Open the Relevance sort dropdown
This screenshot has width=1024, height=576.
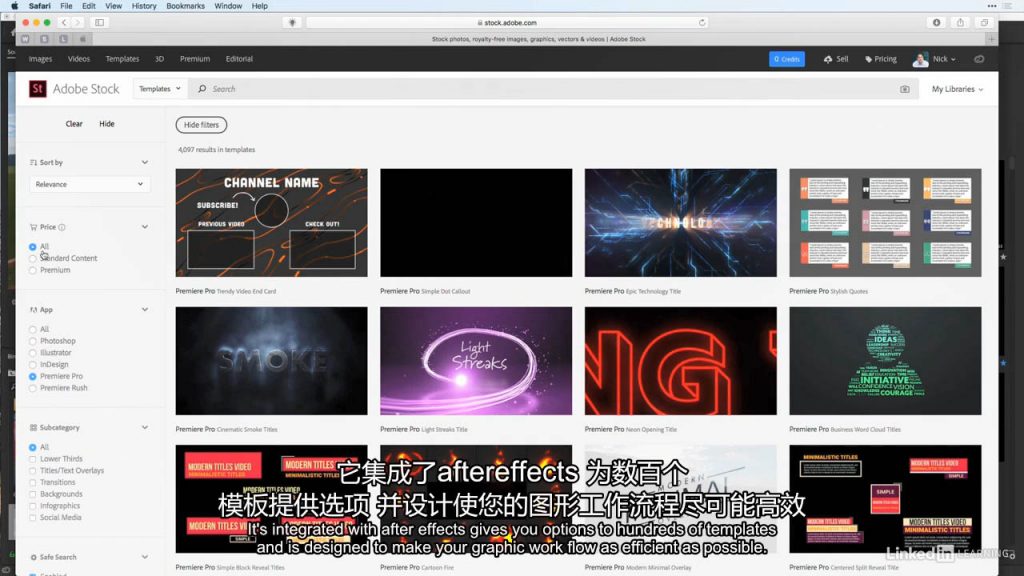point(89,184)
